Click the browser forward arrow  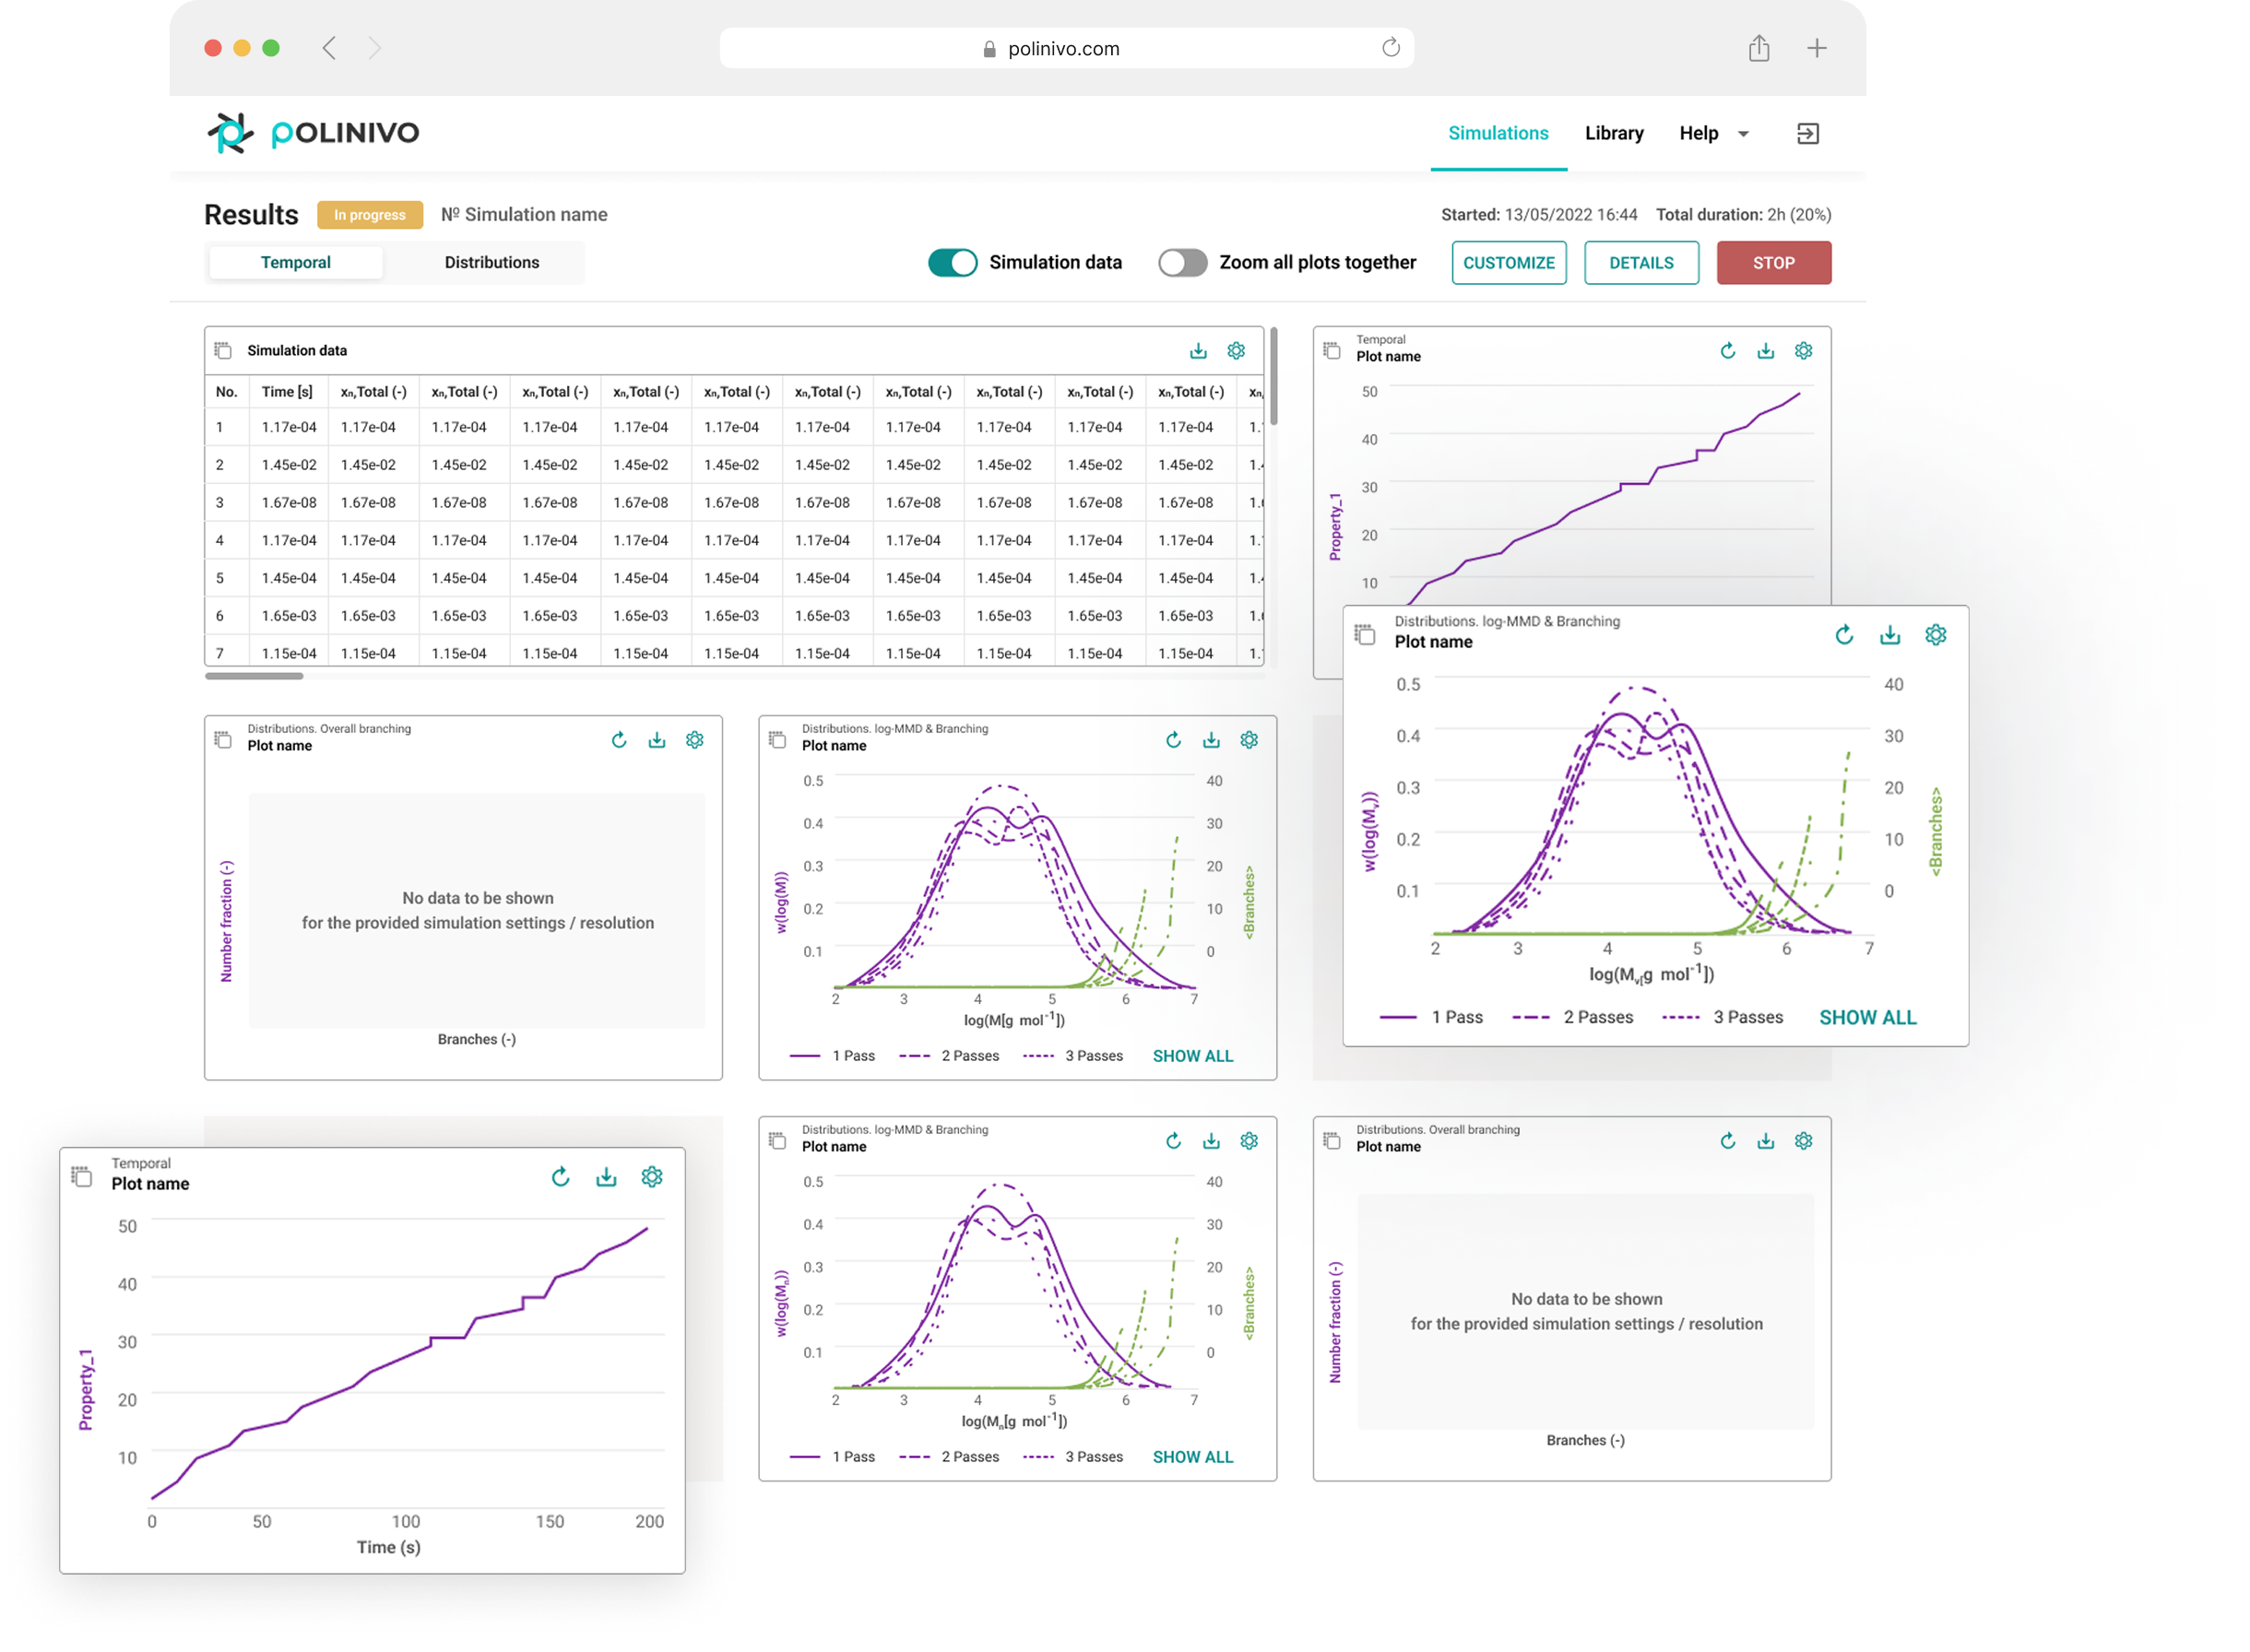(374, 48)
